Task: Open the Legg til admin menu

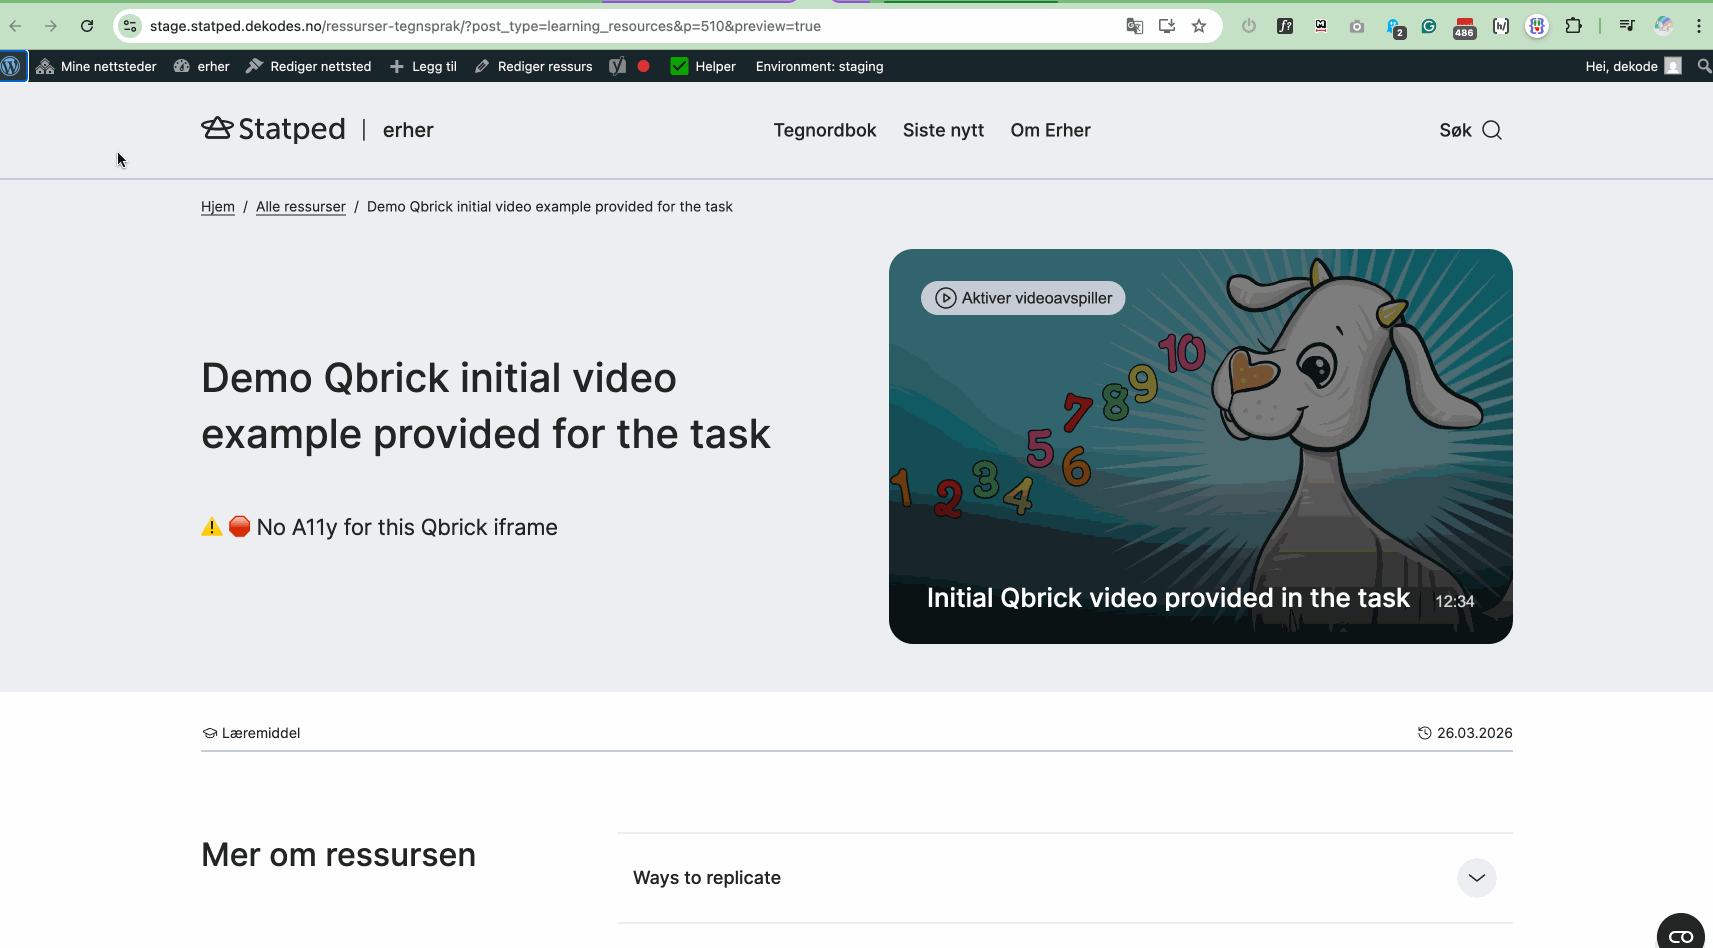Action: tap(423, 66)
